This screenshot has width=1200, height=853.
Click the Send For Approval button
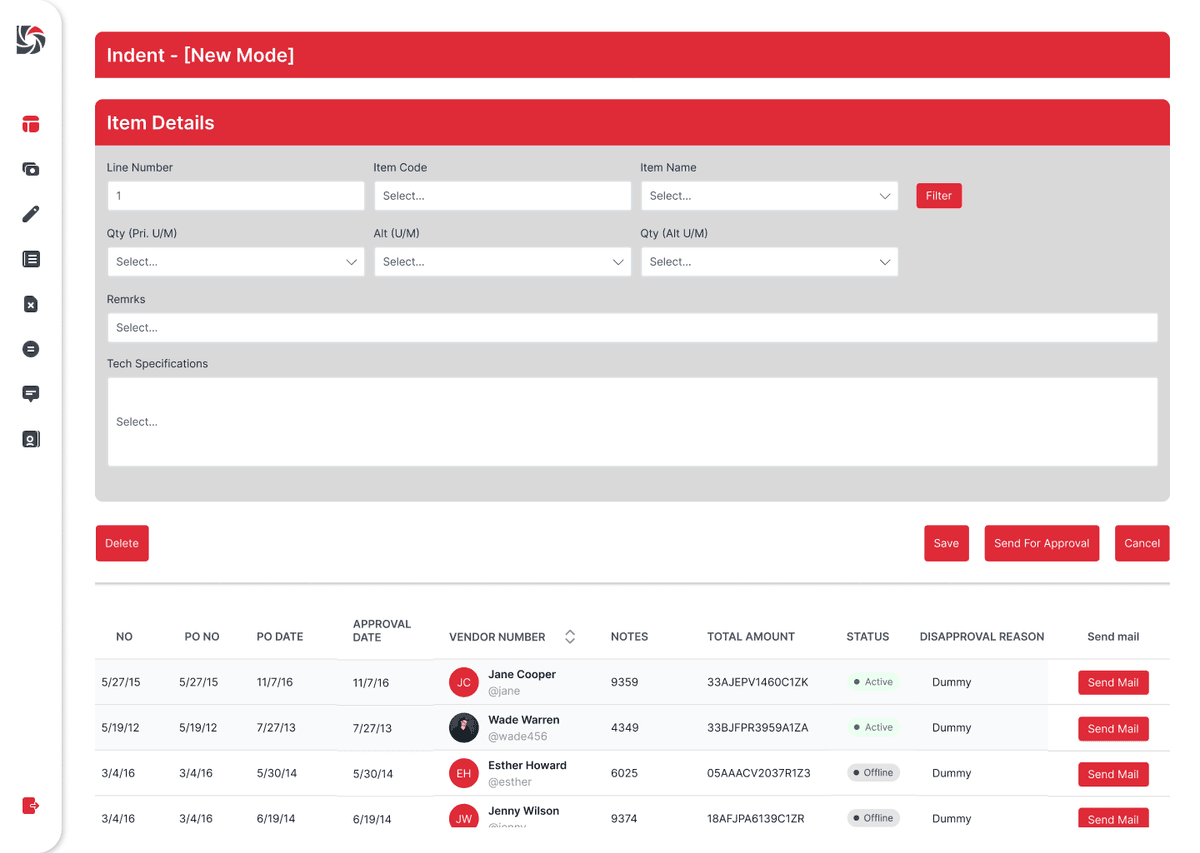point(1041,543)
